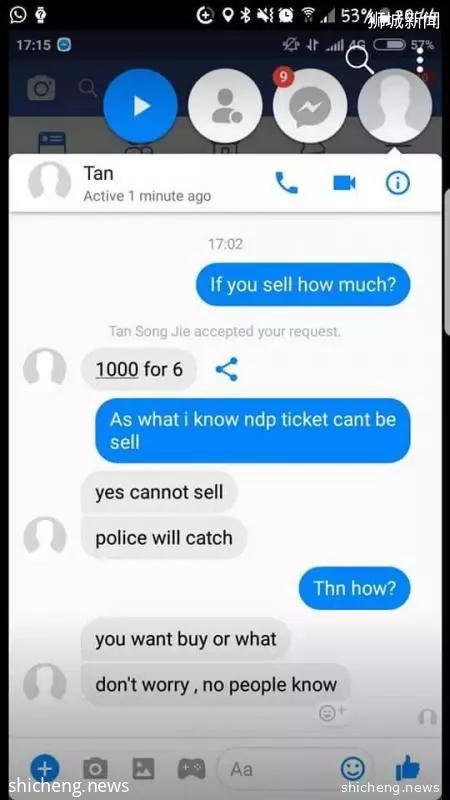450x800 pixels.
Task: Open the camera from the message bar
Action: click(x=95, y=768)
